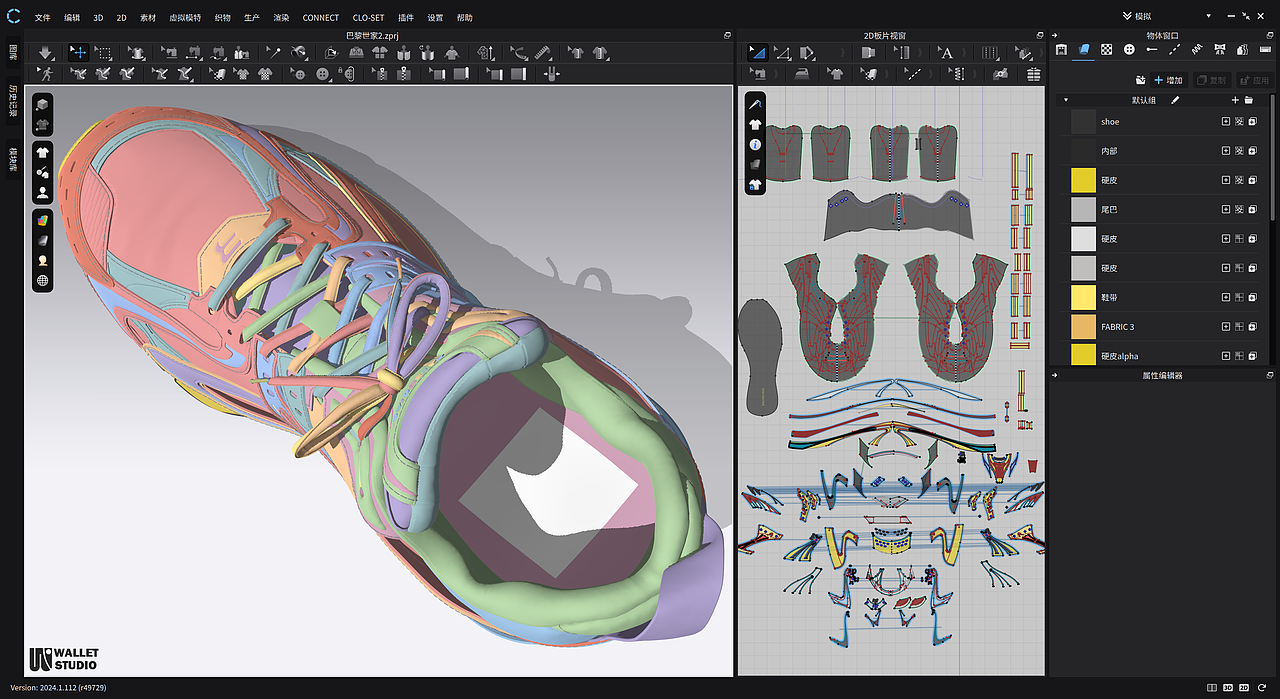Select the Pin needle tool in 3D toolbar
Screen dimensions: 1280x699
coord(273,53)
